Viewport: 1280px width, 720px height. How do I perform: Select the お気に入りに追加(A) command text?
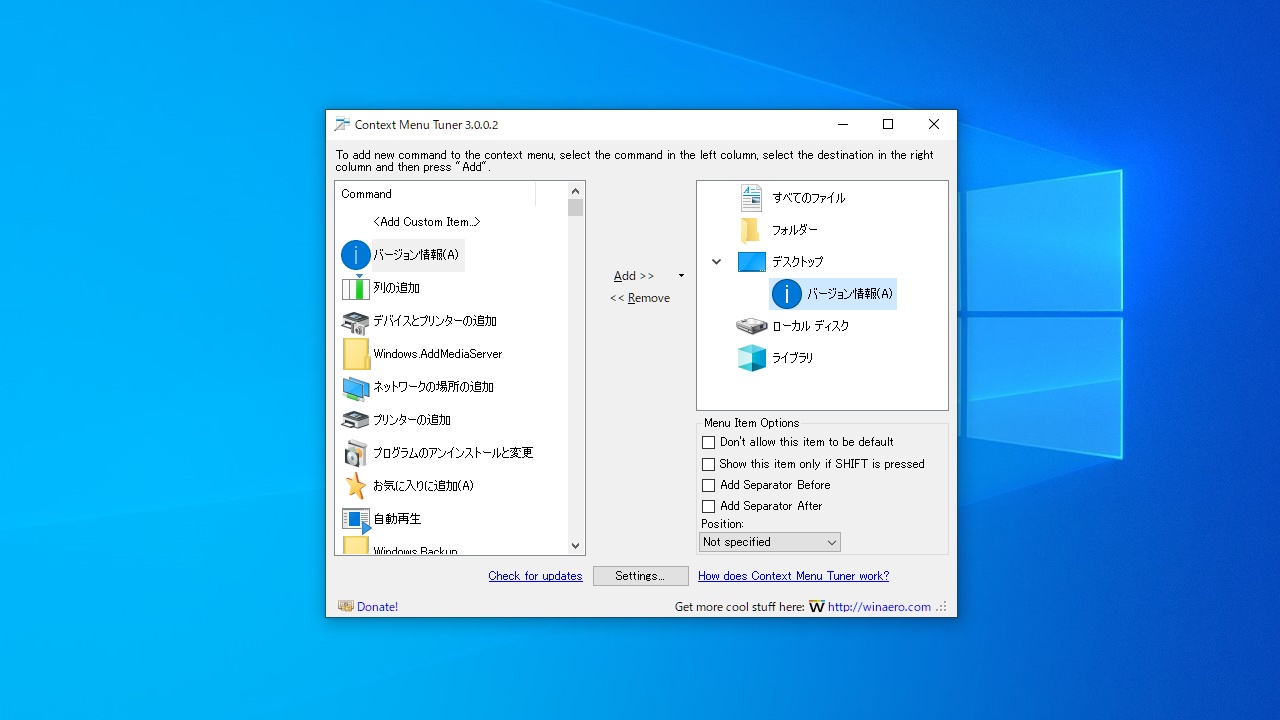pos(424,486)
